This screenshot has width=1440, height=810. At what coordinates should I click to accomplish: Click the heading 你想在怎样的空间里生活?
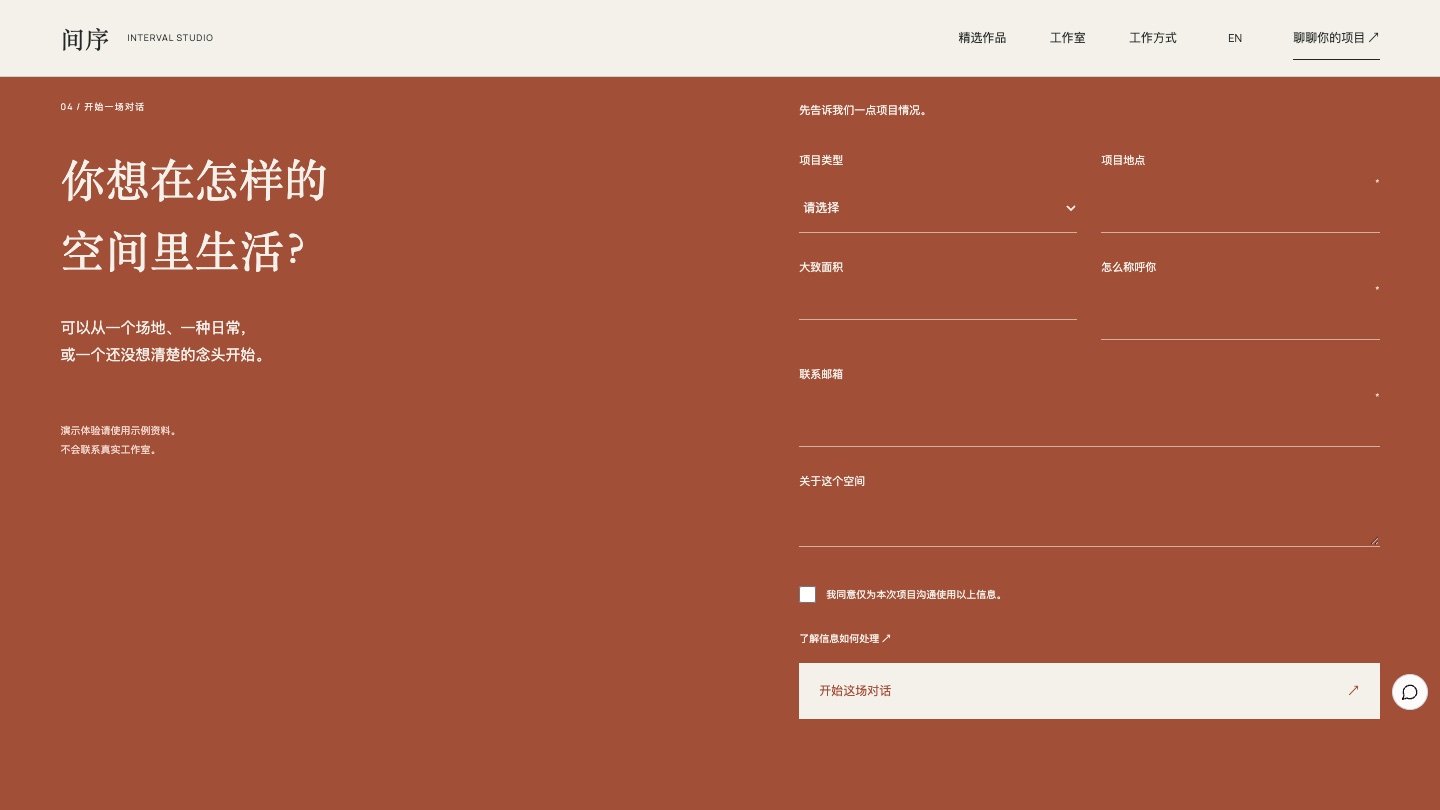coord(195,216)
